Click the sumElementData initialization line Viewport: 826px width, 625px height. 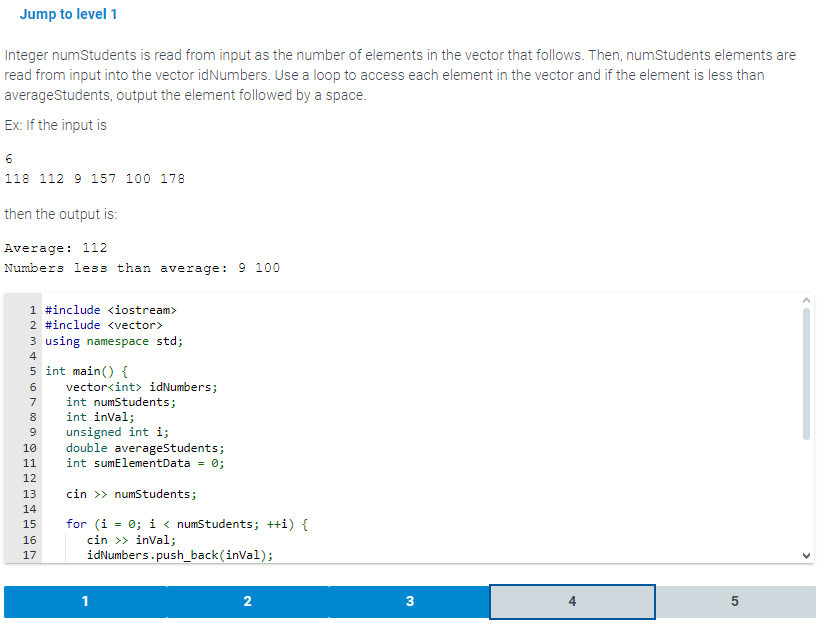(x=147, y=463)
